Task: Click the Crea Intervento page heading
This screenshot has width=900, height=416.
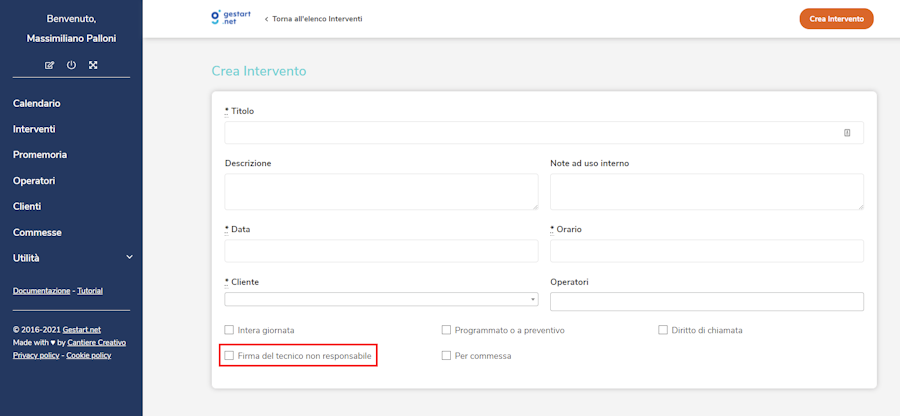Action: (x=259, y=71)
